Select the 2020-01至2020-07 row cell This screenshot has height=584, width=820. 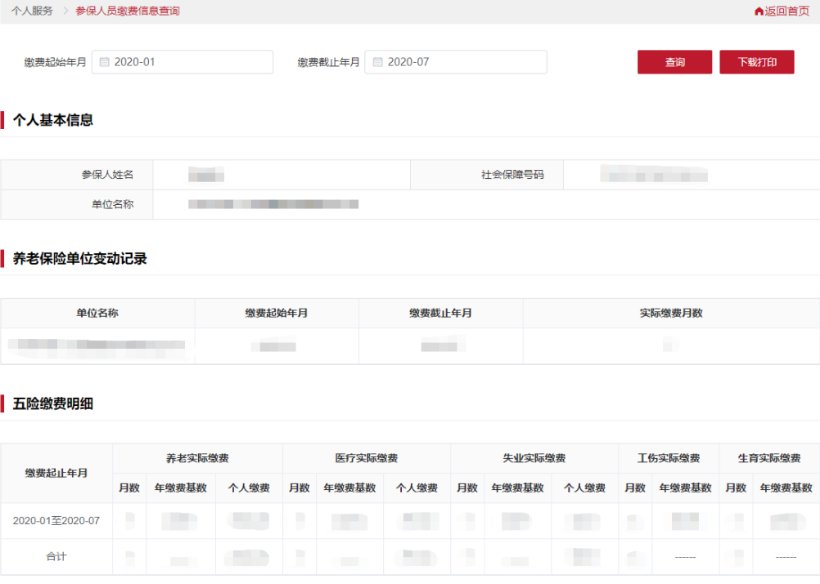56,520
